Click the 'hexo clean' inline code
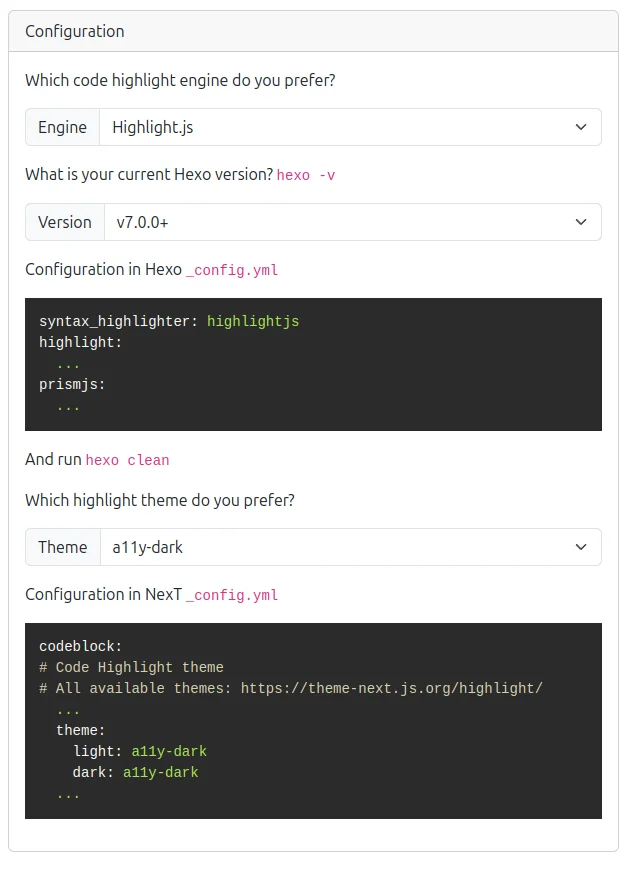Image resolution: width=631 pixels, height=869 pixels. pos(127,461)
